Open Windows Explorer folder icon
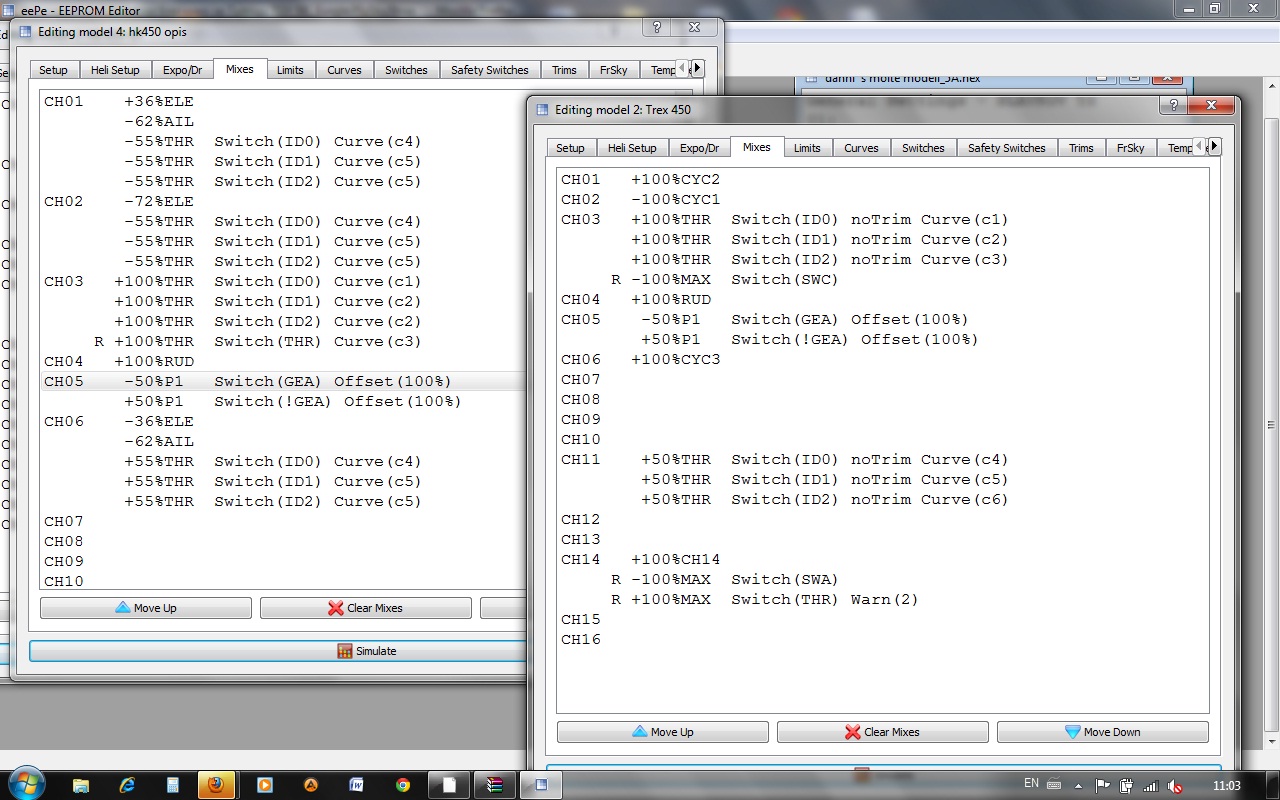Screen dimensions: 1280x800 [81, 785]
